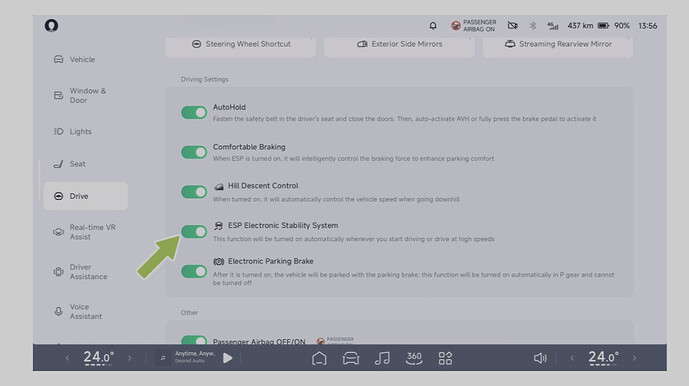The width and height of the screenshot is (689, 386).
Task: Open Streaming Rearview Mirror settings
Action: (558, 44)
